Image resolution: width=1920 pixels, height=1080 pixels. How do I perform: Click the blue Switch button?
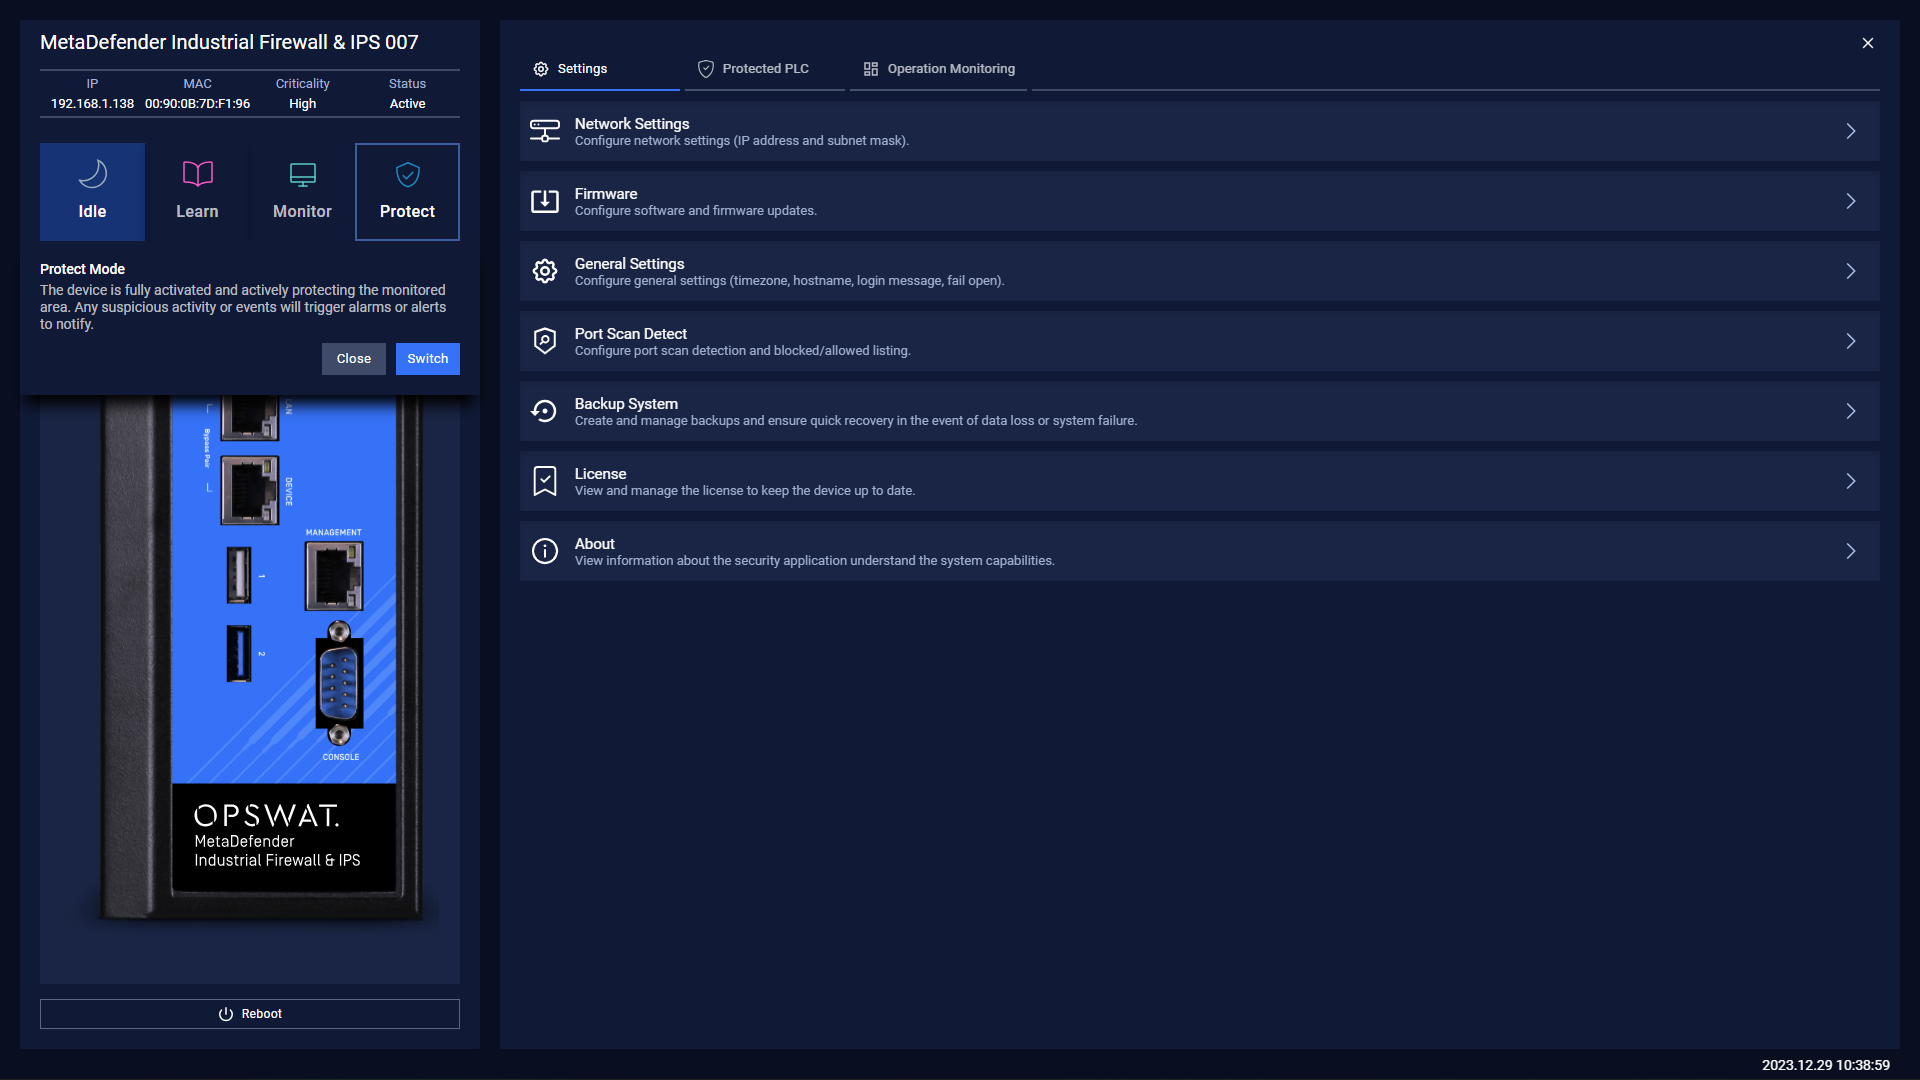(428, 359)
